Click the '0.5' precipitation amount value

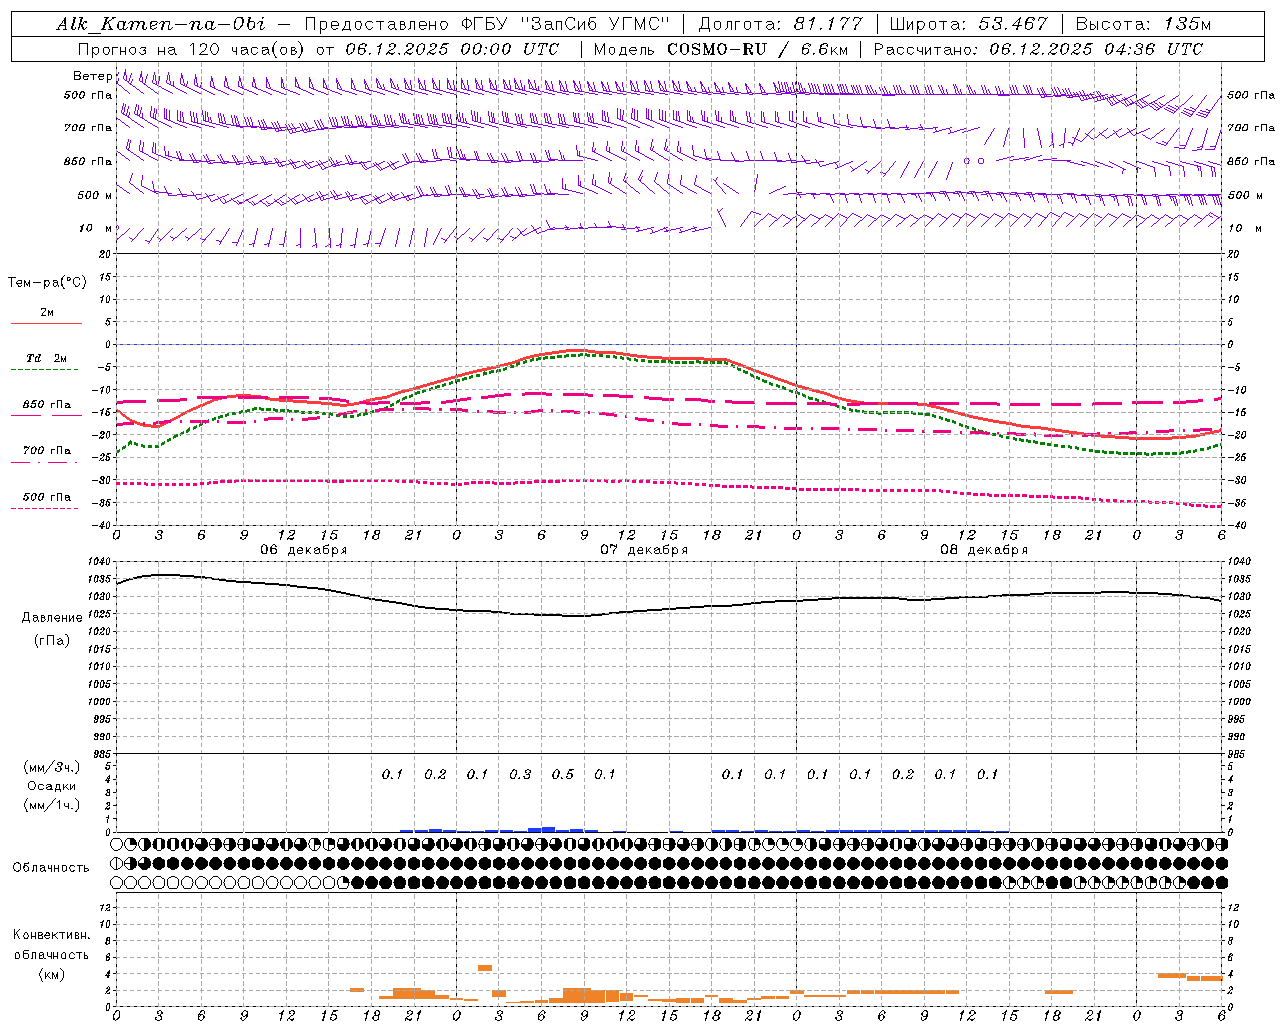[563, 774]
